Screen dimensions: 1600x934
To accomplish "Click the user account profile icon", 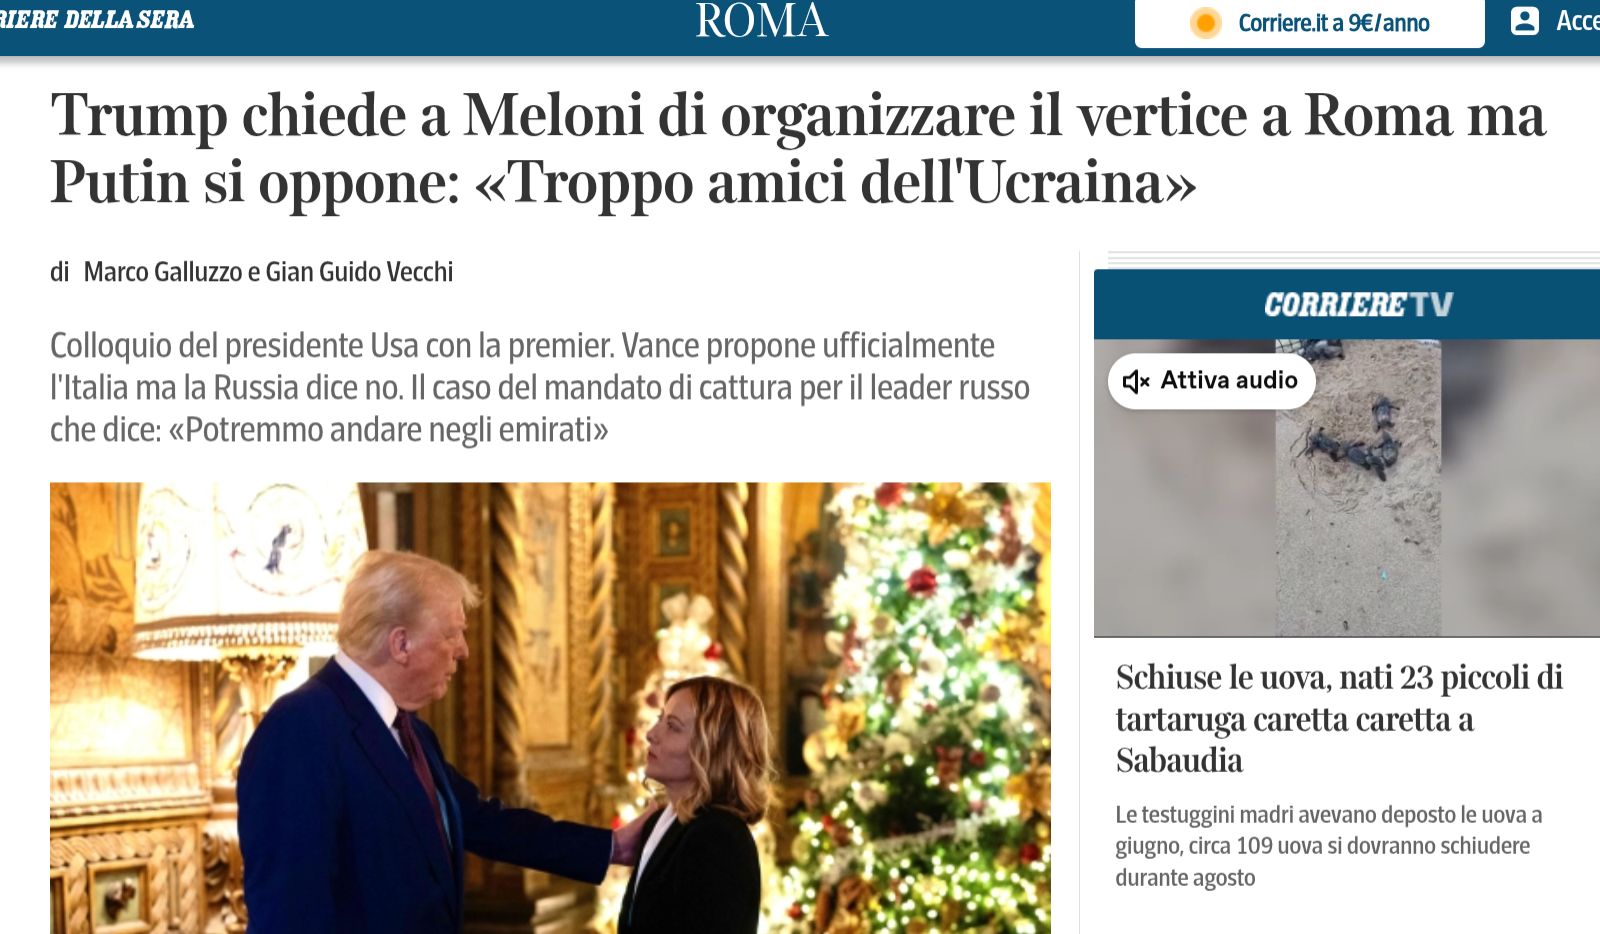I will pyautogui.click(x=1525, y=21).
